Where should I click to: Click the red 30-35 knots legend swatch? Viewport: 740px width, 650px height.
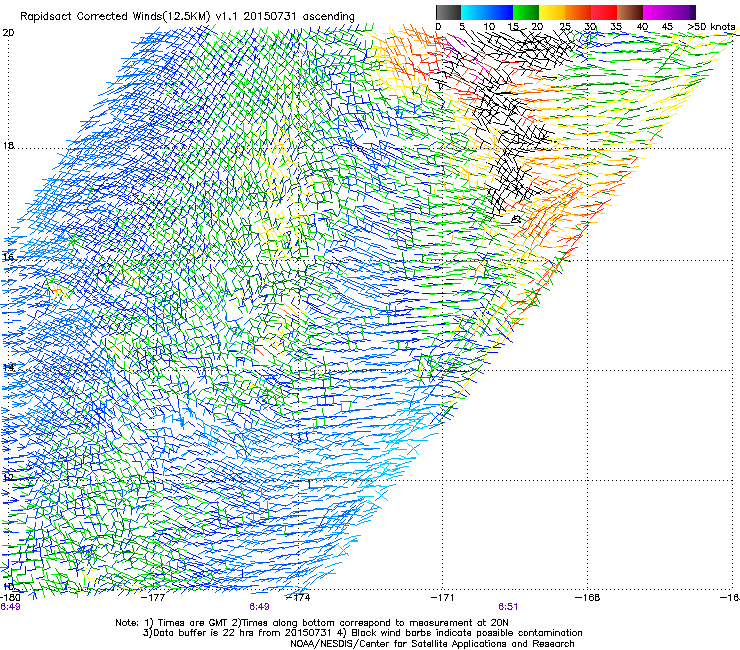click(x=604, y=12)
